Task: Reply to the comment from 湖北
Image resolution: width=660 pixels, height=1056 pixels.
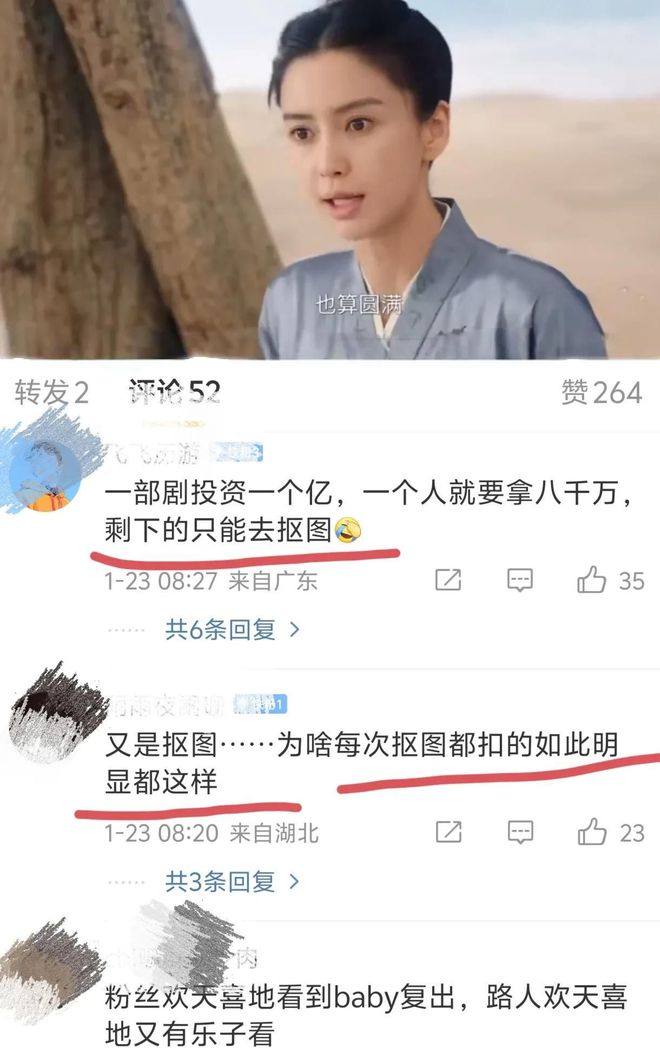Action: (x=520, y=832)
